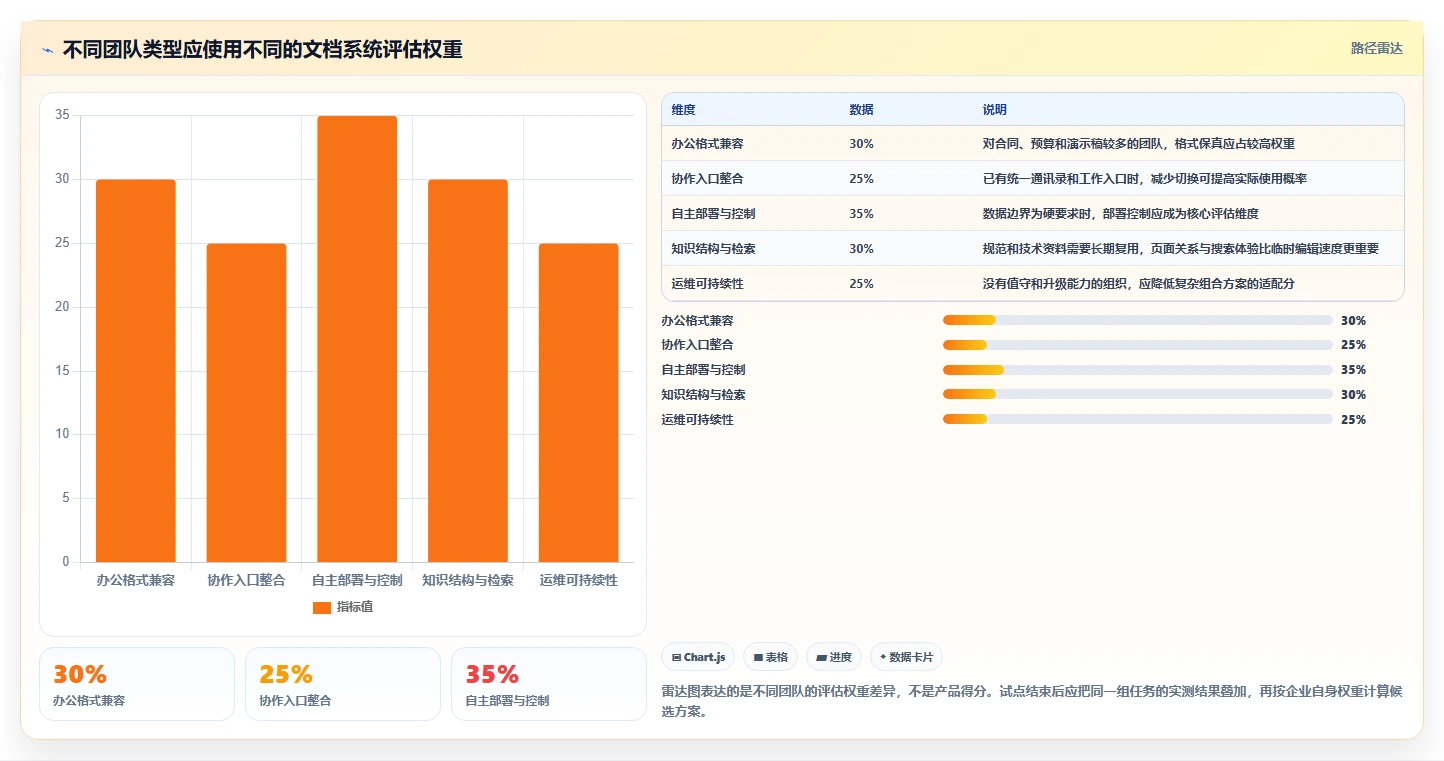Open the 25% 协作入口整合 data card
1444x761 pixels.
tap(343, 684)
